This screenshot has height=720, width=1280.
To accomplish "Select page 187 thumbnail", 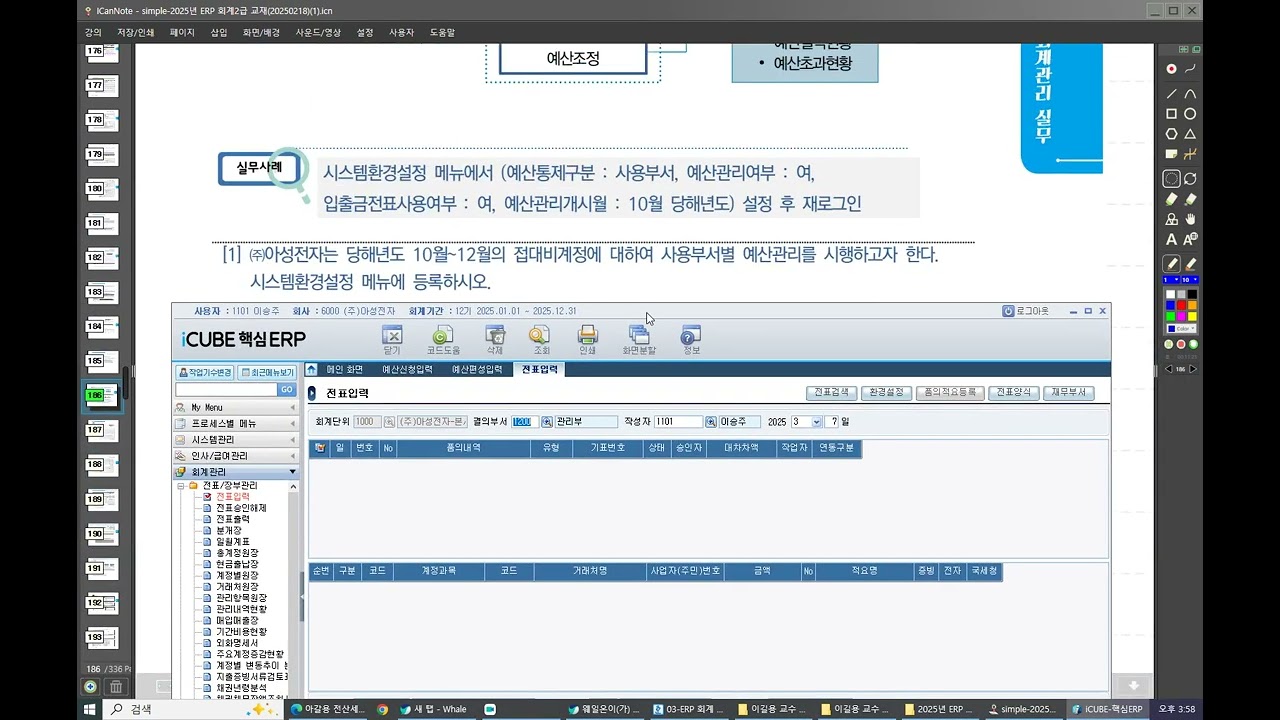I will pos(100,431).
